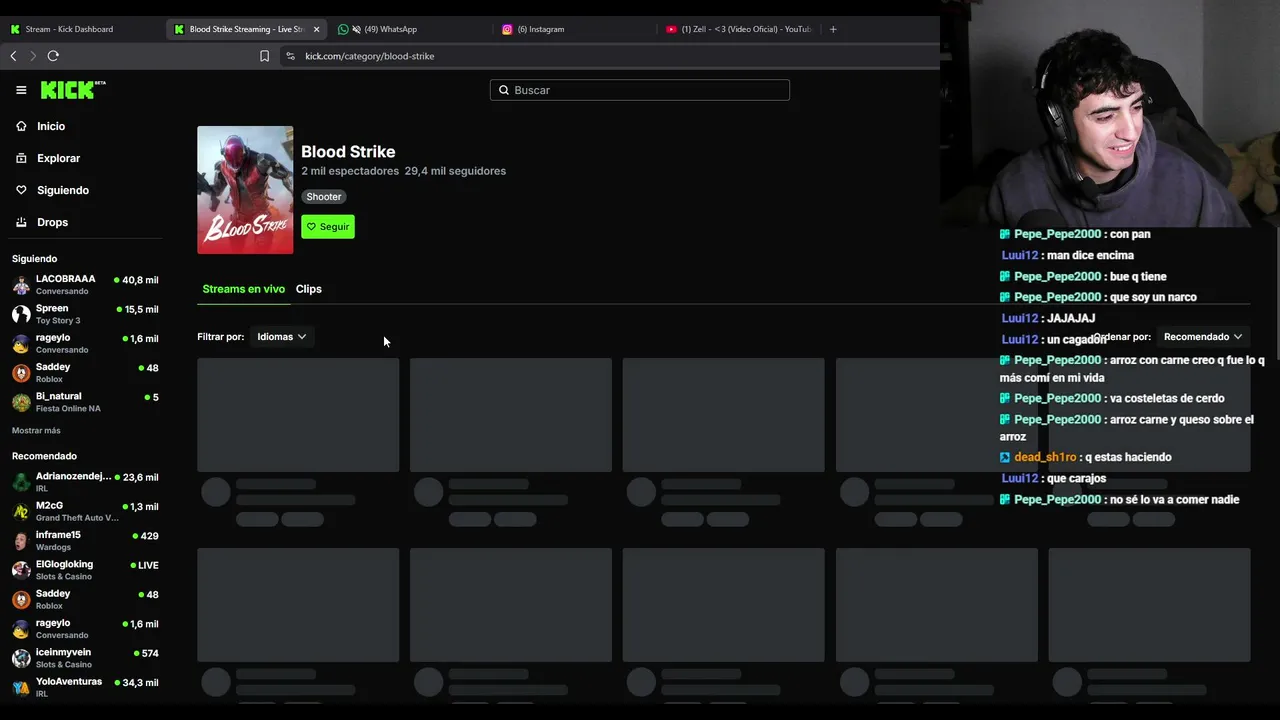
Task: Click the chat message 'con pan'
Action: 1130,234
